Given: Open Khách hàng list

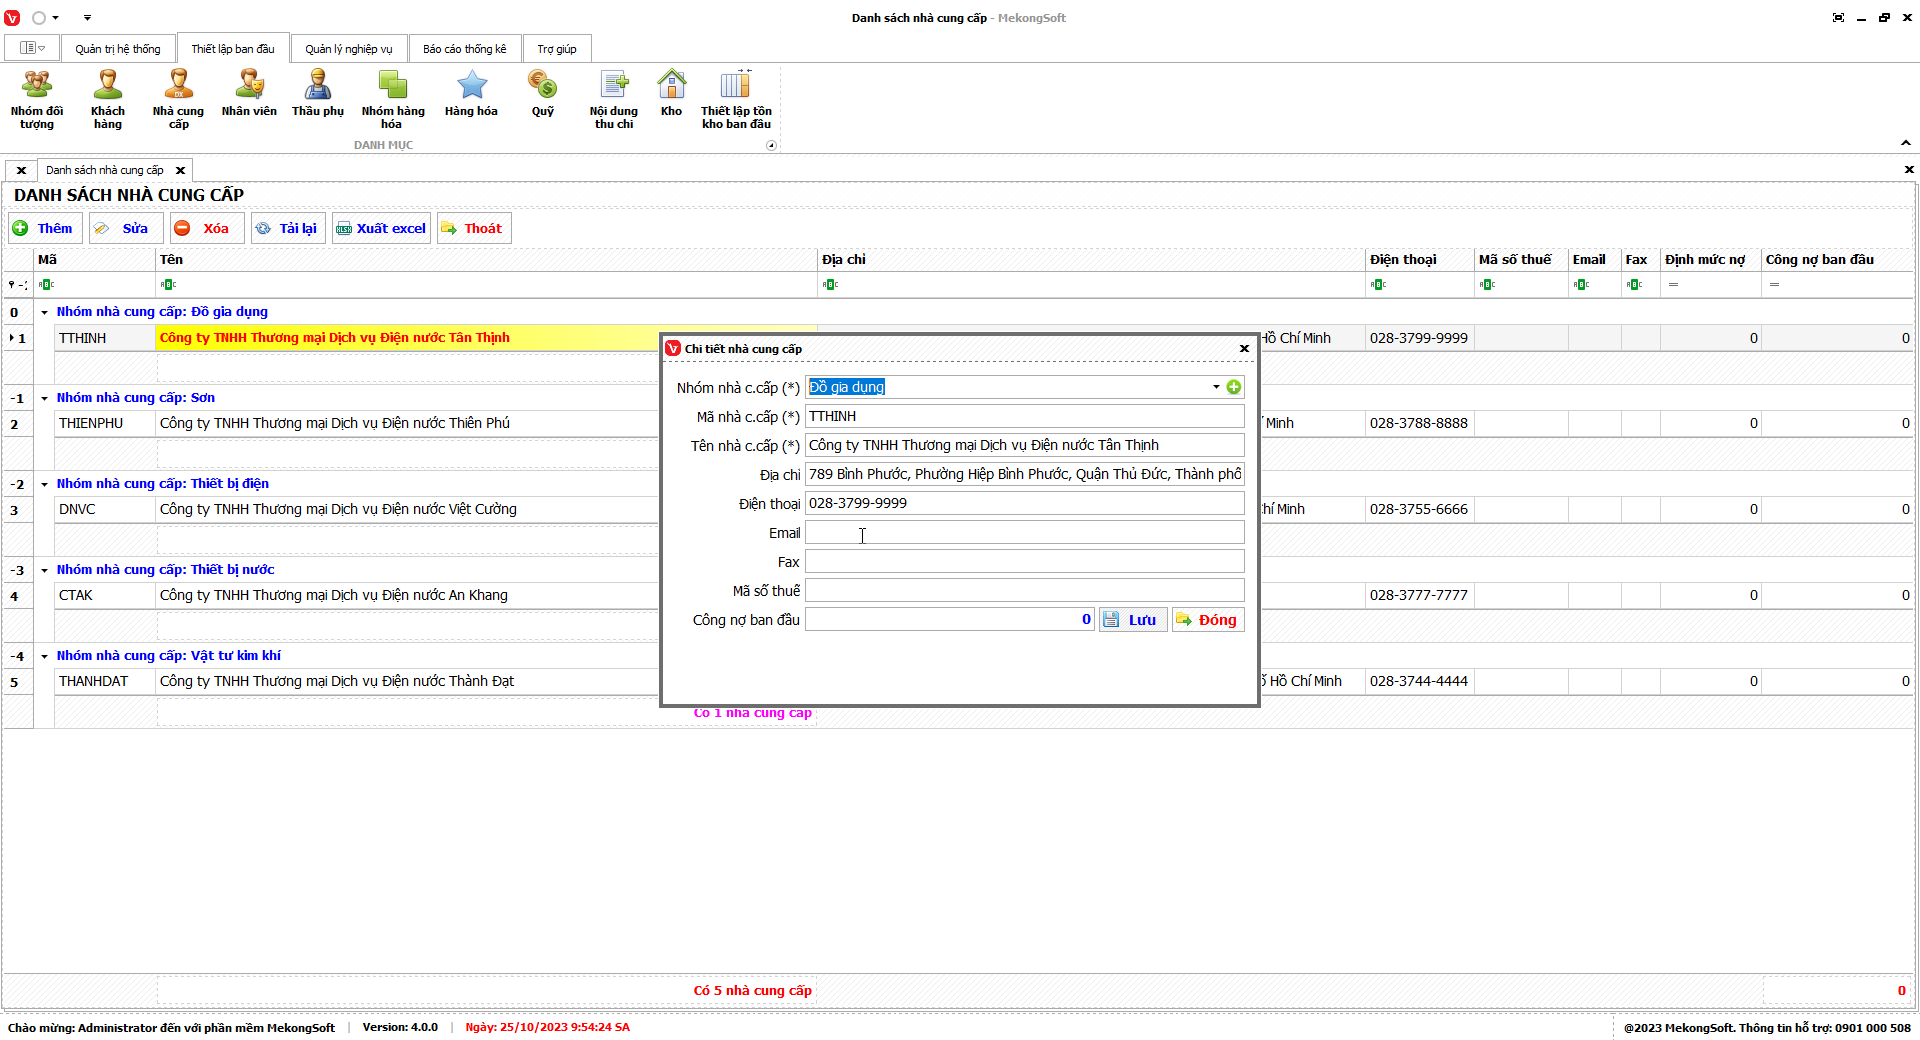Looking at the screenshot, I should point(108,100).
